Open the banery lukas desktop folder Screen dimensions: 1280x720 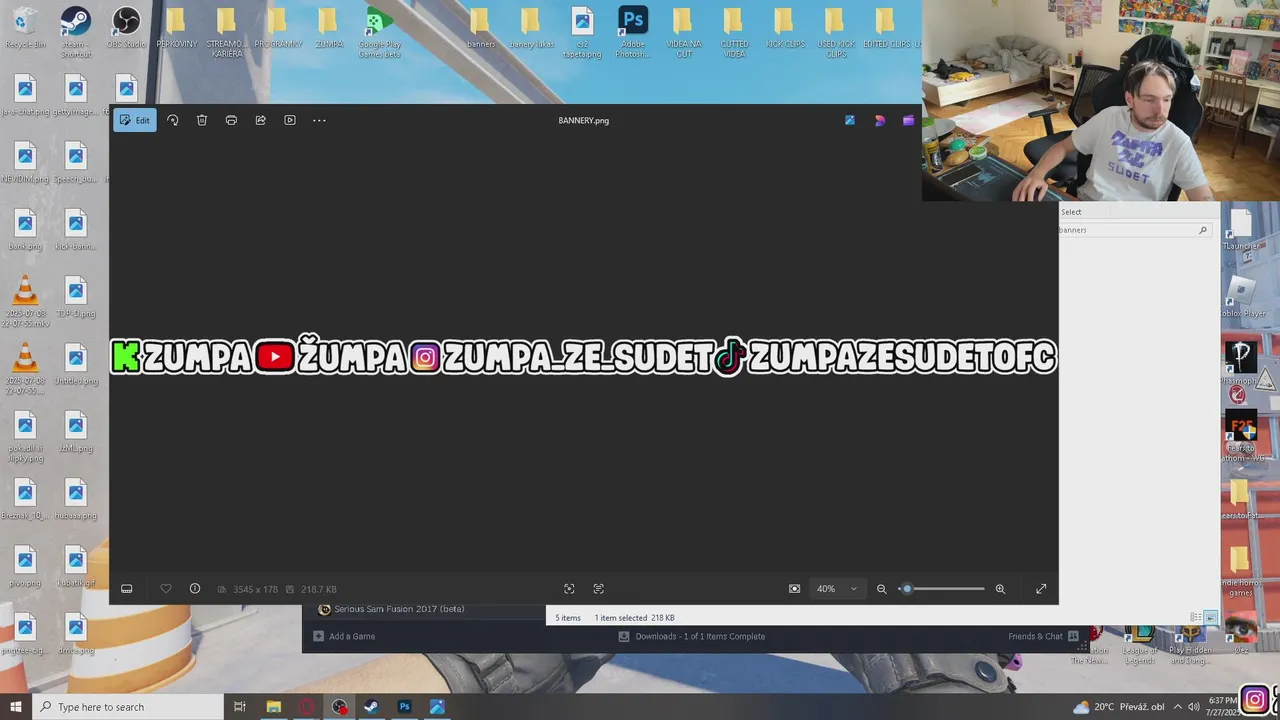tap(531, 28)
